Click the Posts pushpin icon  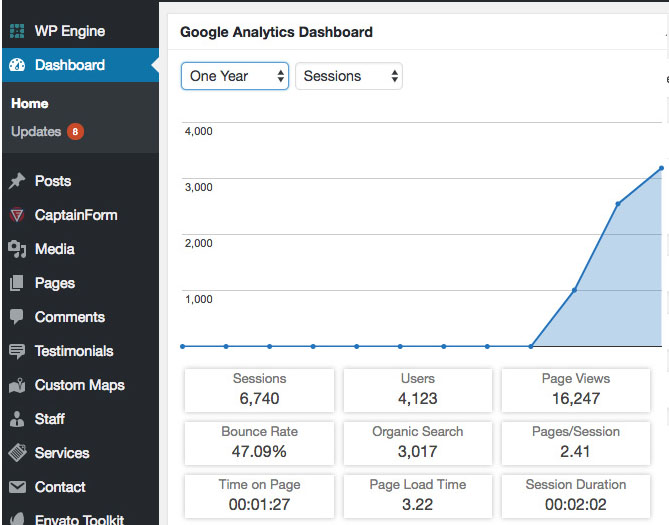point(17,181)
